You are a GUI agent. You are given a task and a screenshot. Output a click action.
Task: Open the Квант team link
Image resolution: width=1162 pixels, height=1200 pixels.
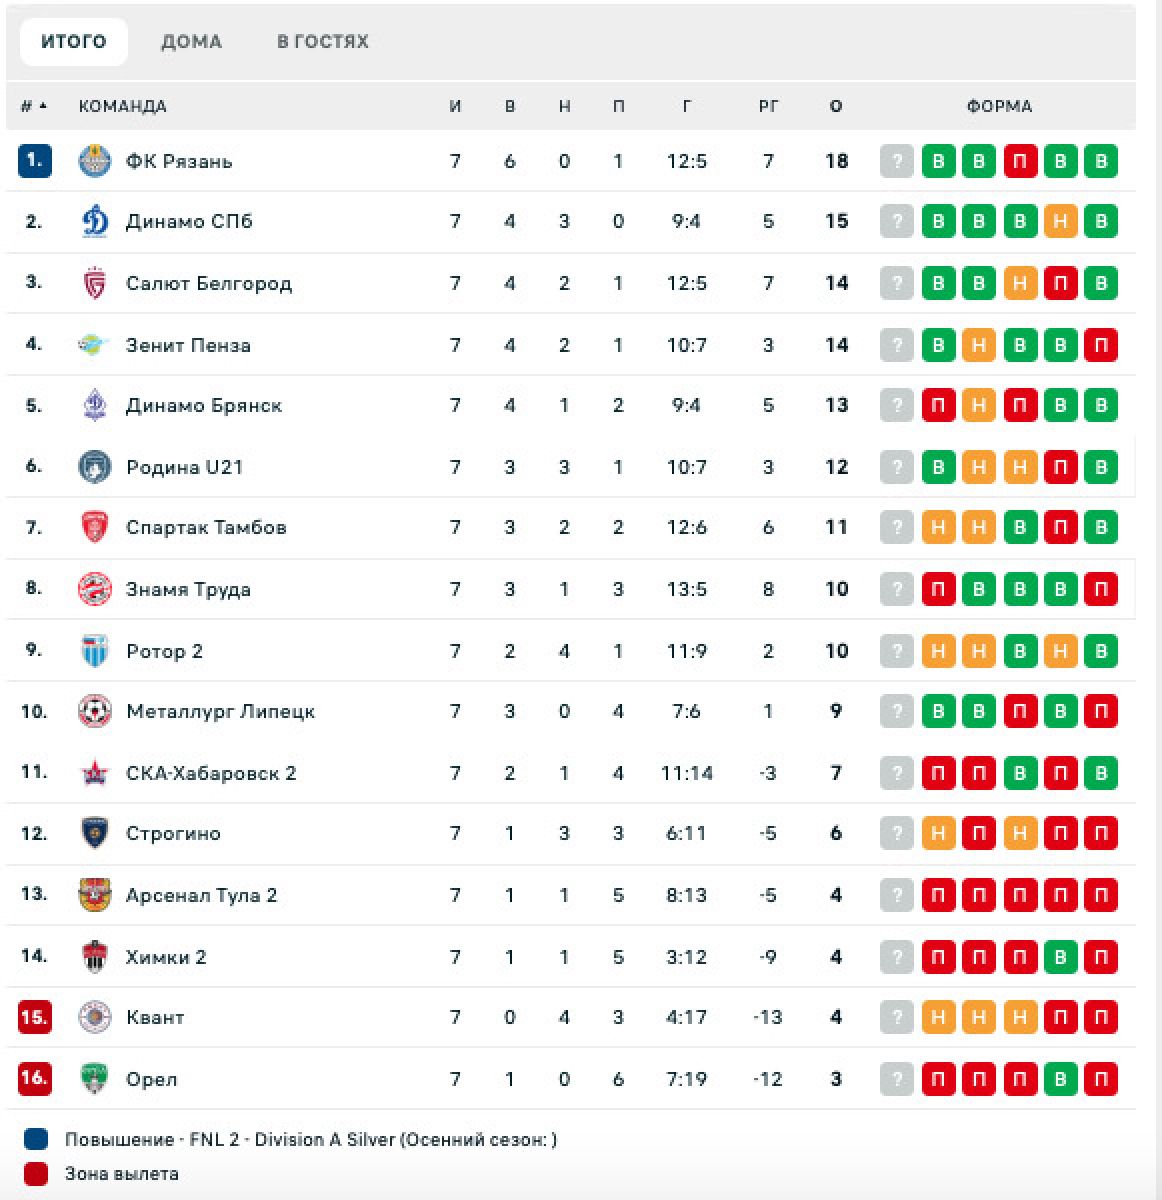pyautogui.click(x=155, y=1017)
